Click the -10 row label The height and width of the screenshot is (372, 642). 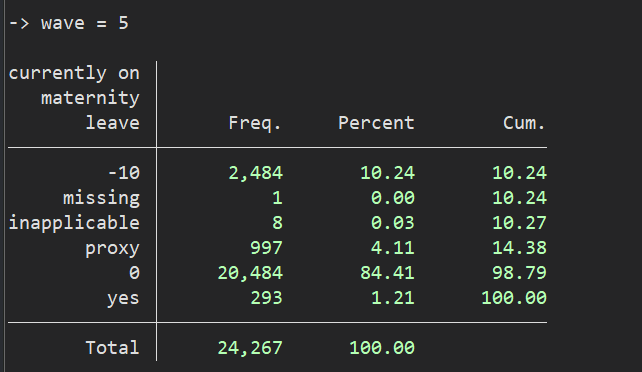[x=124, y=173]
